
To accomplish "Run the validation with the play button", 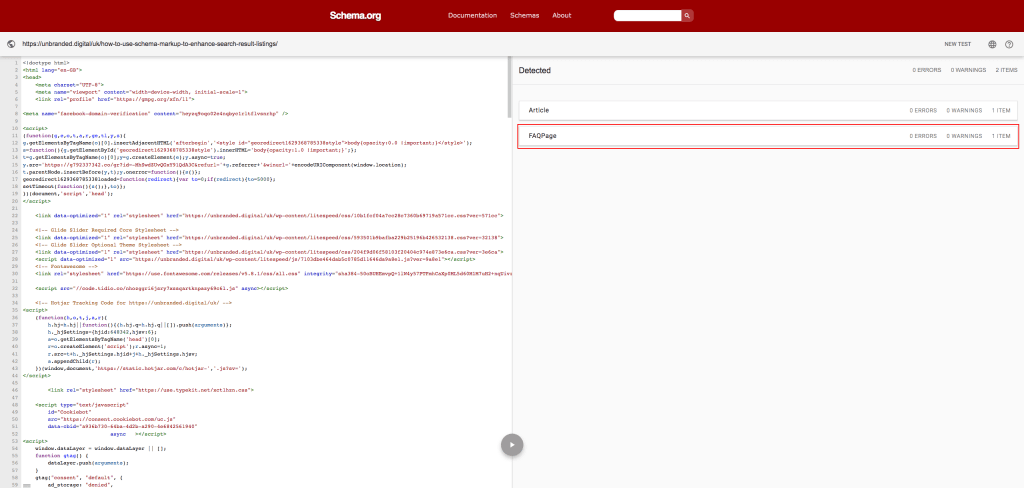I will 512,444.
